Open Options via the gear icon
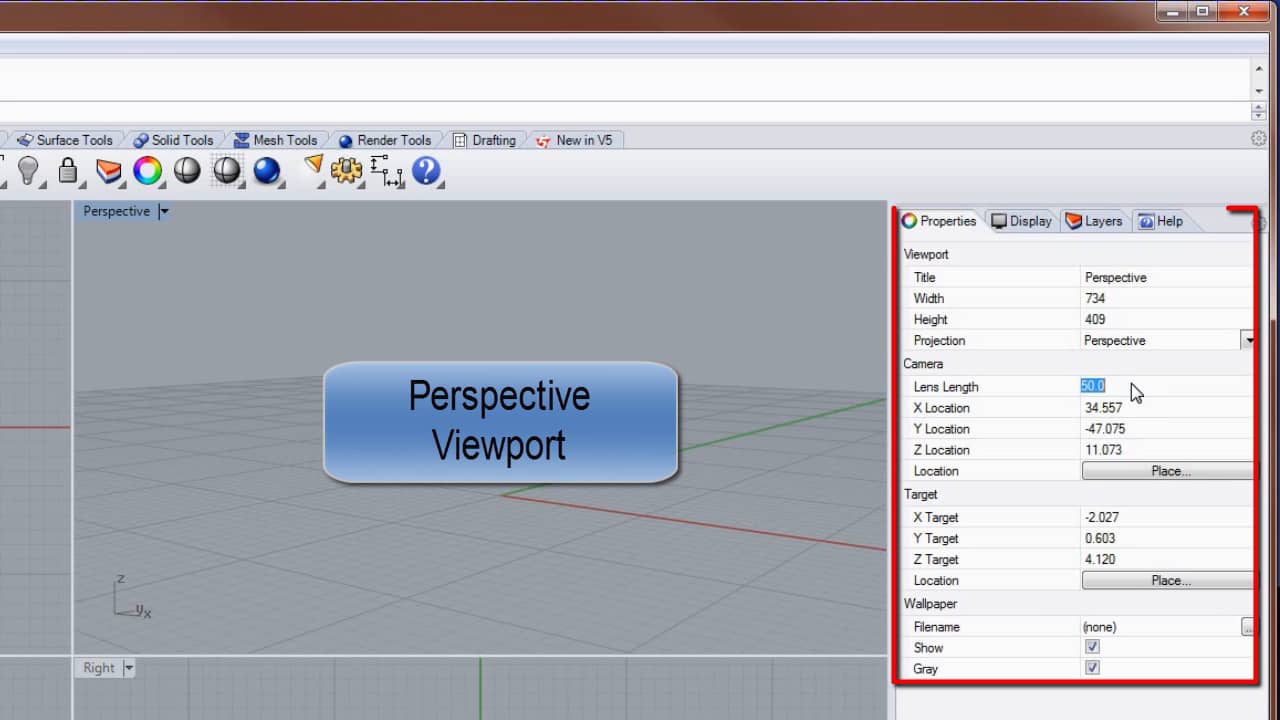Viewport: 1280px width, 720px height. click(346, 170)
